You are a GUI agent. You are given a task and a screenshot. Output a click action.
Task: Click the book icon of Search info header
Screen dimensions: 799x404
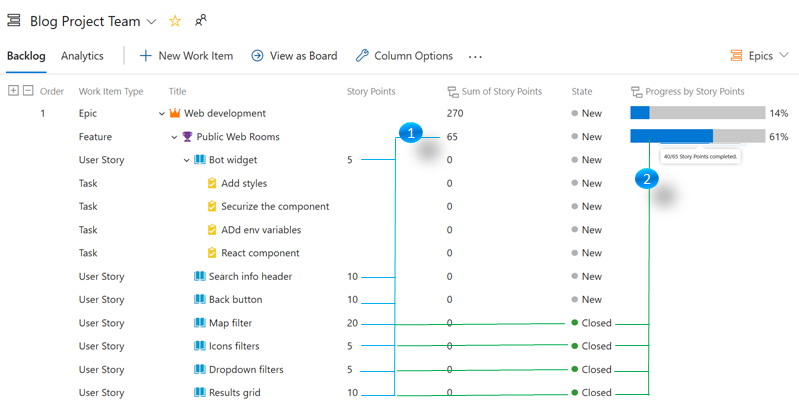[200, 276]
